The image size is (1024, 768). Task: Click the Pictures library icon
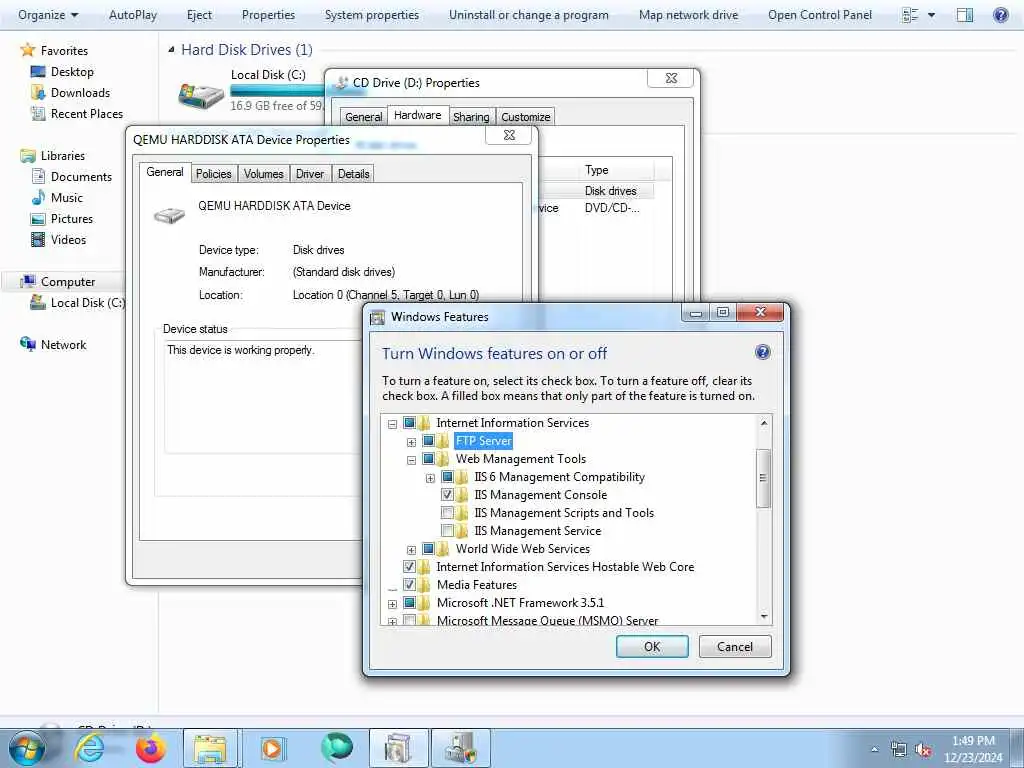point(38,218)
